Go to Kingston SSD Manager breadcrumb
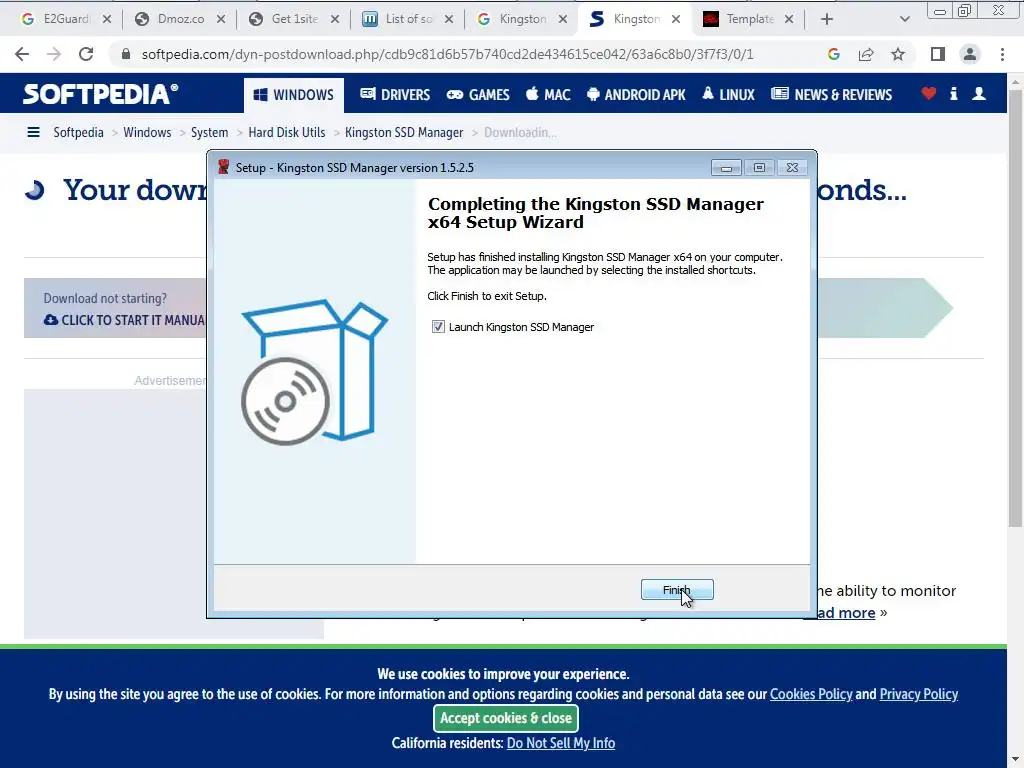This screenshot has width=1024, height=768. click(x=404, y=133)
